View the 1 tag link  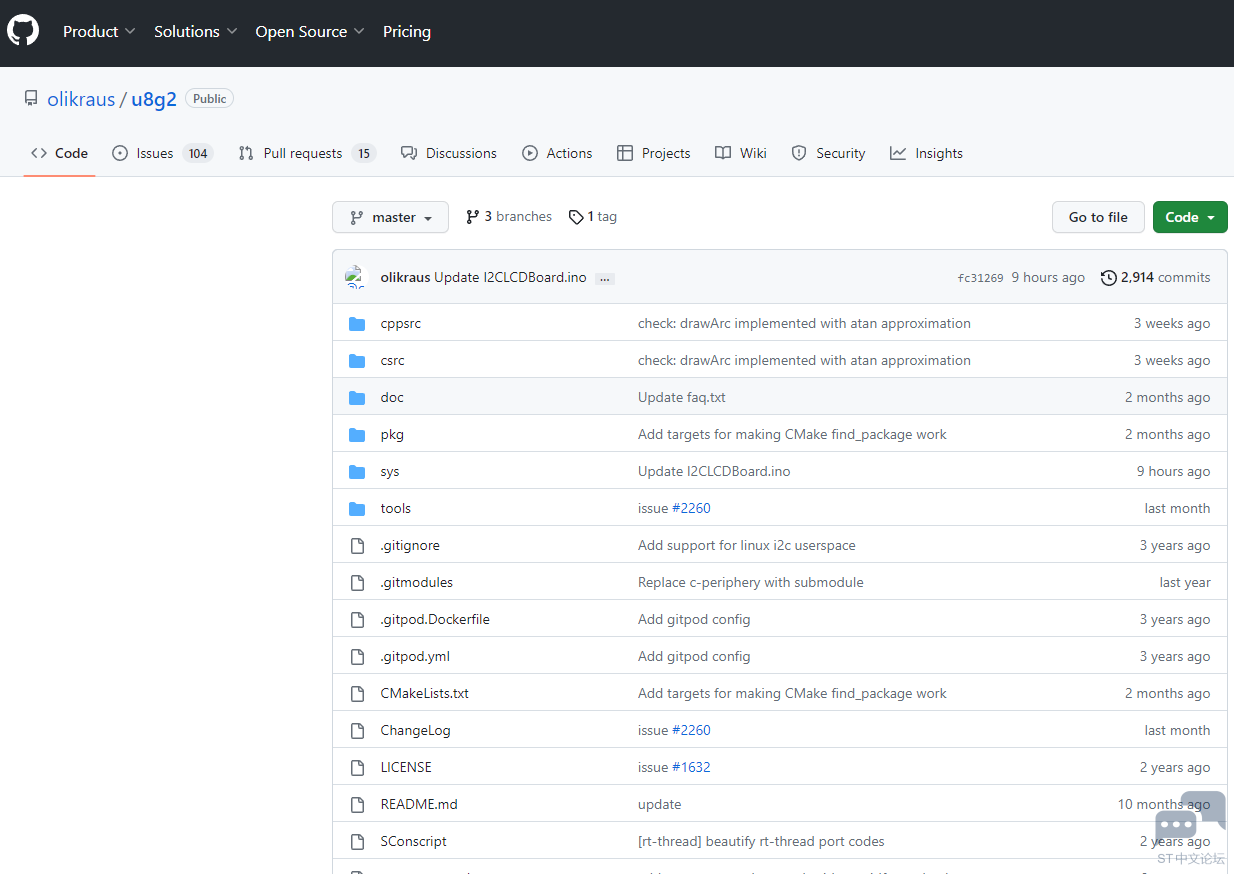592,217
